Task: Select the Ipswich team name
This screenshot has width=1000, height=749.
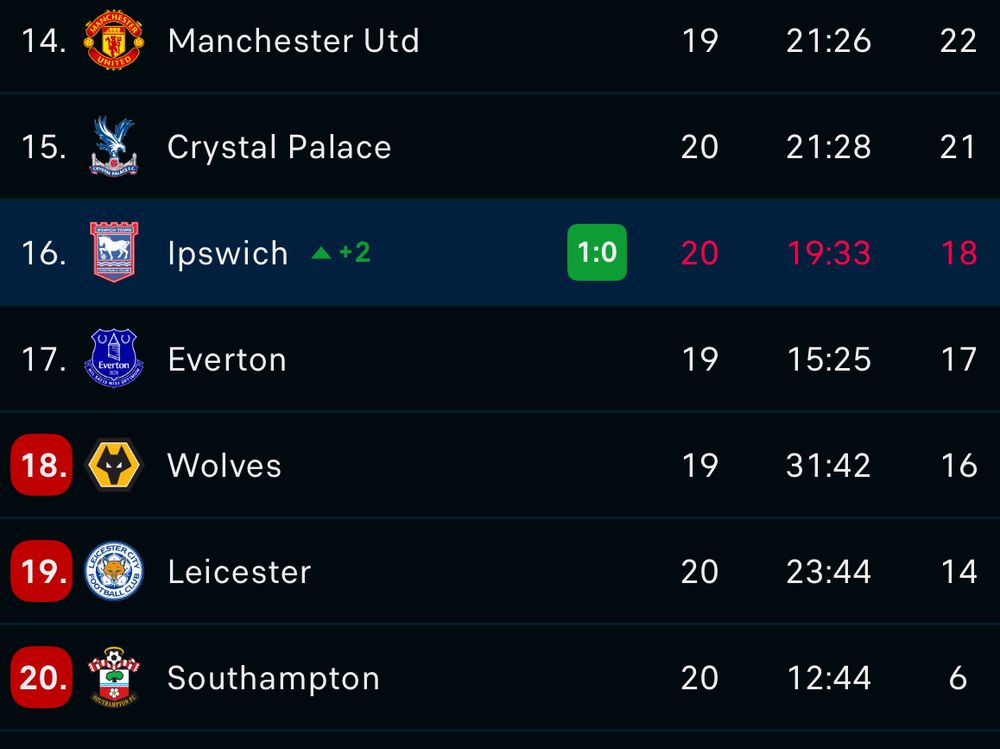Action: coord(227,253)
